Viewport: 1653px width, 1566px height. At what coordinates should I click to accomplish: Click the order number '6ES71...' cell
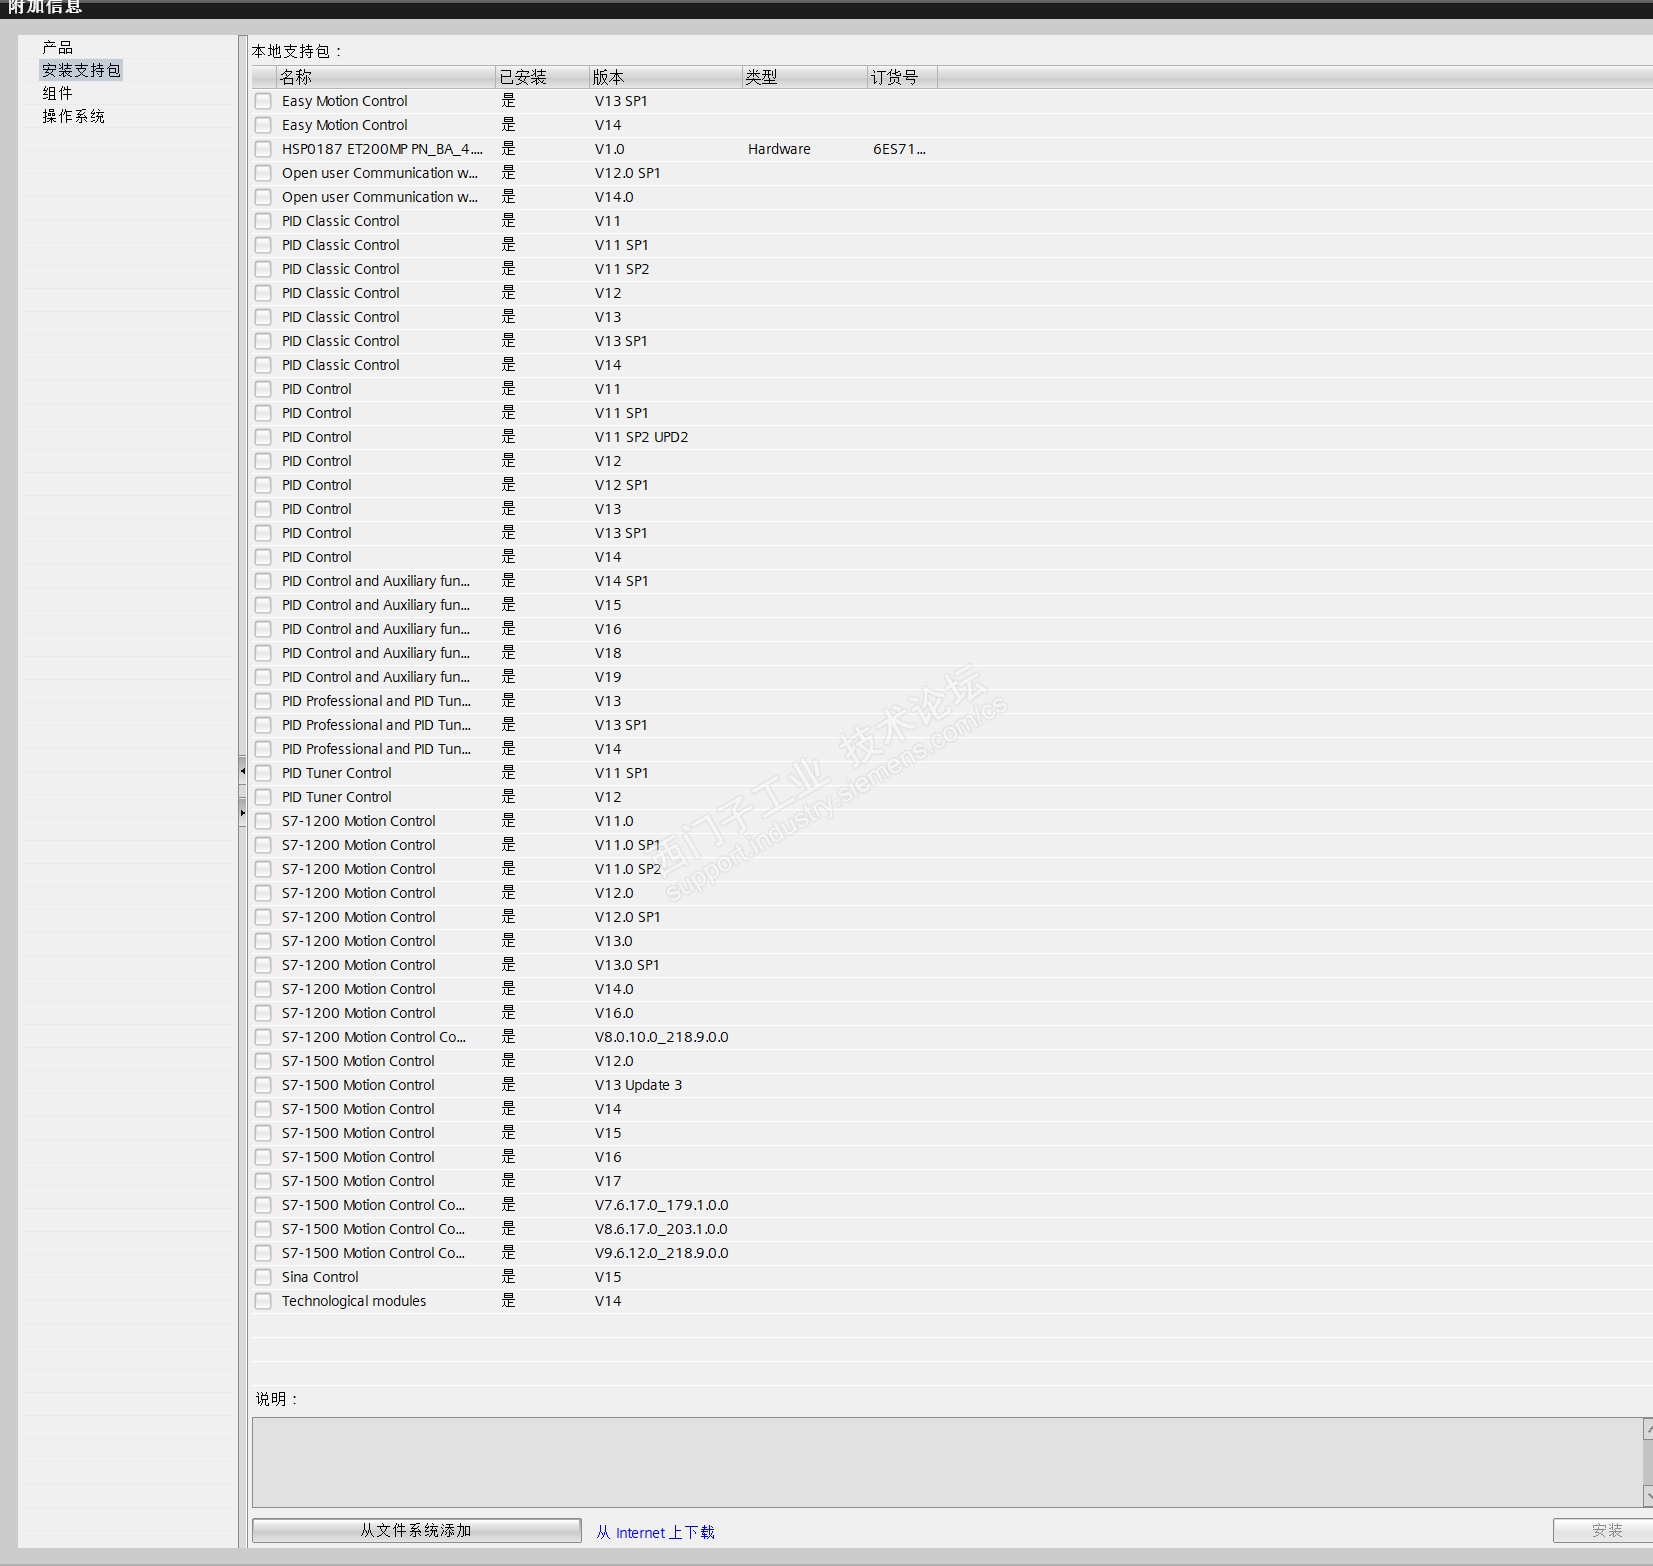coord(899,149)
